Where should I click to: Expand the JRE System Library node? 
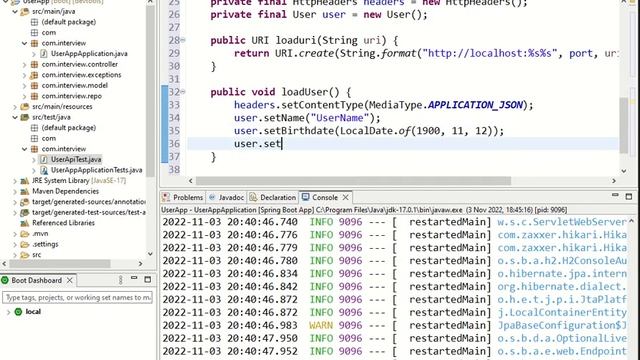15,181
